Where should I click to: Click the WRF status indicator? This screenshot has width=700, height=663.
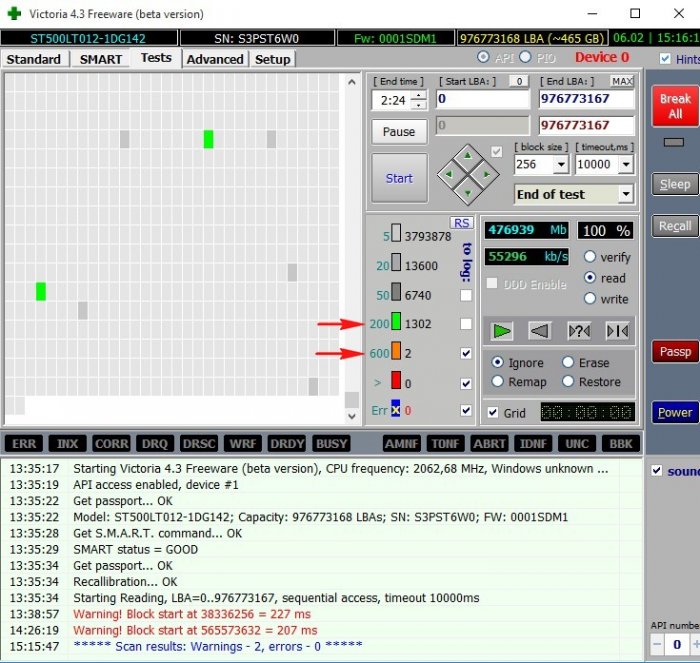(242, 444)
